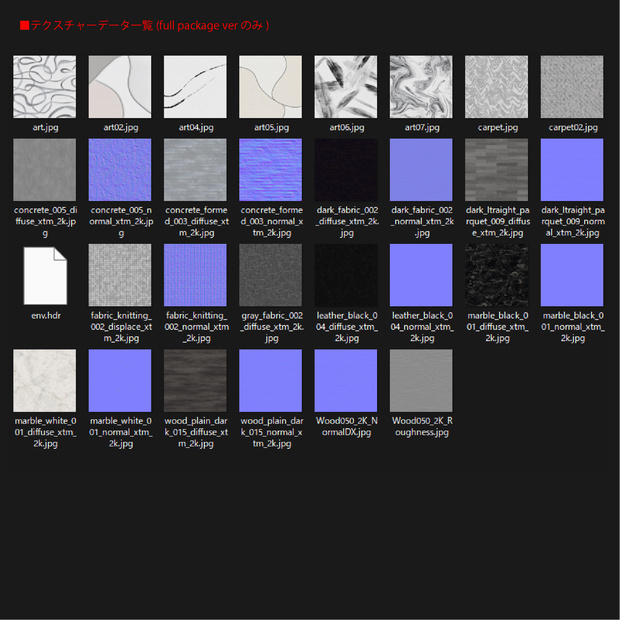Select the carpet02.jpg thumbnail
This screenshot has width=620, height=620.
572,87
